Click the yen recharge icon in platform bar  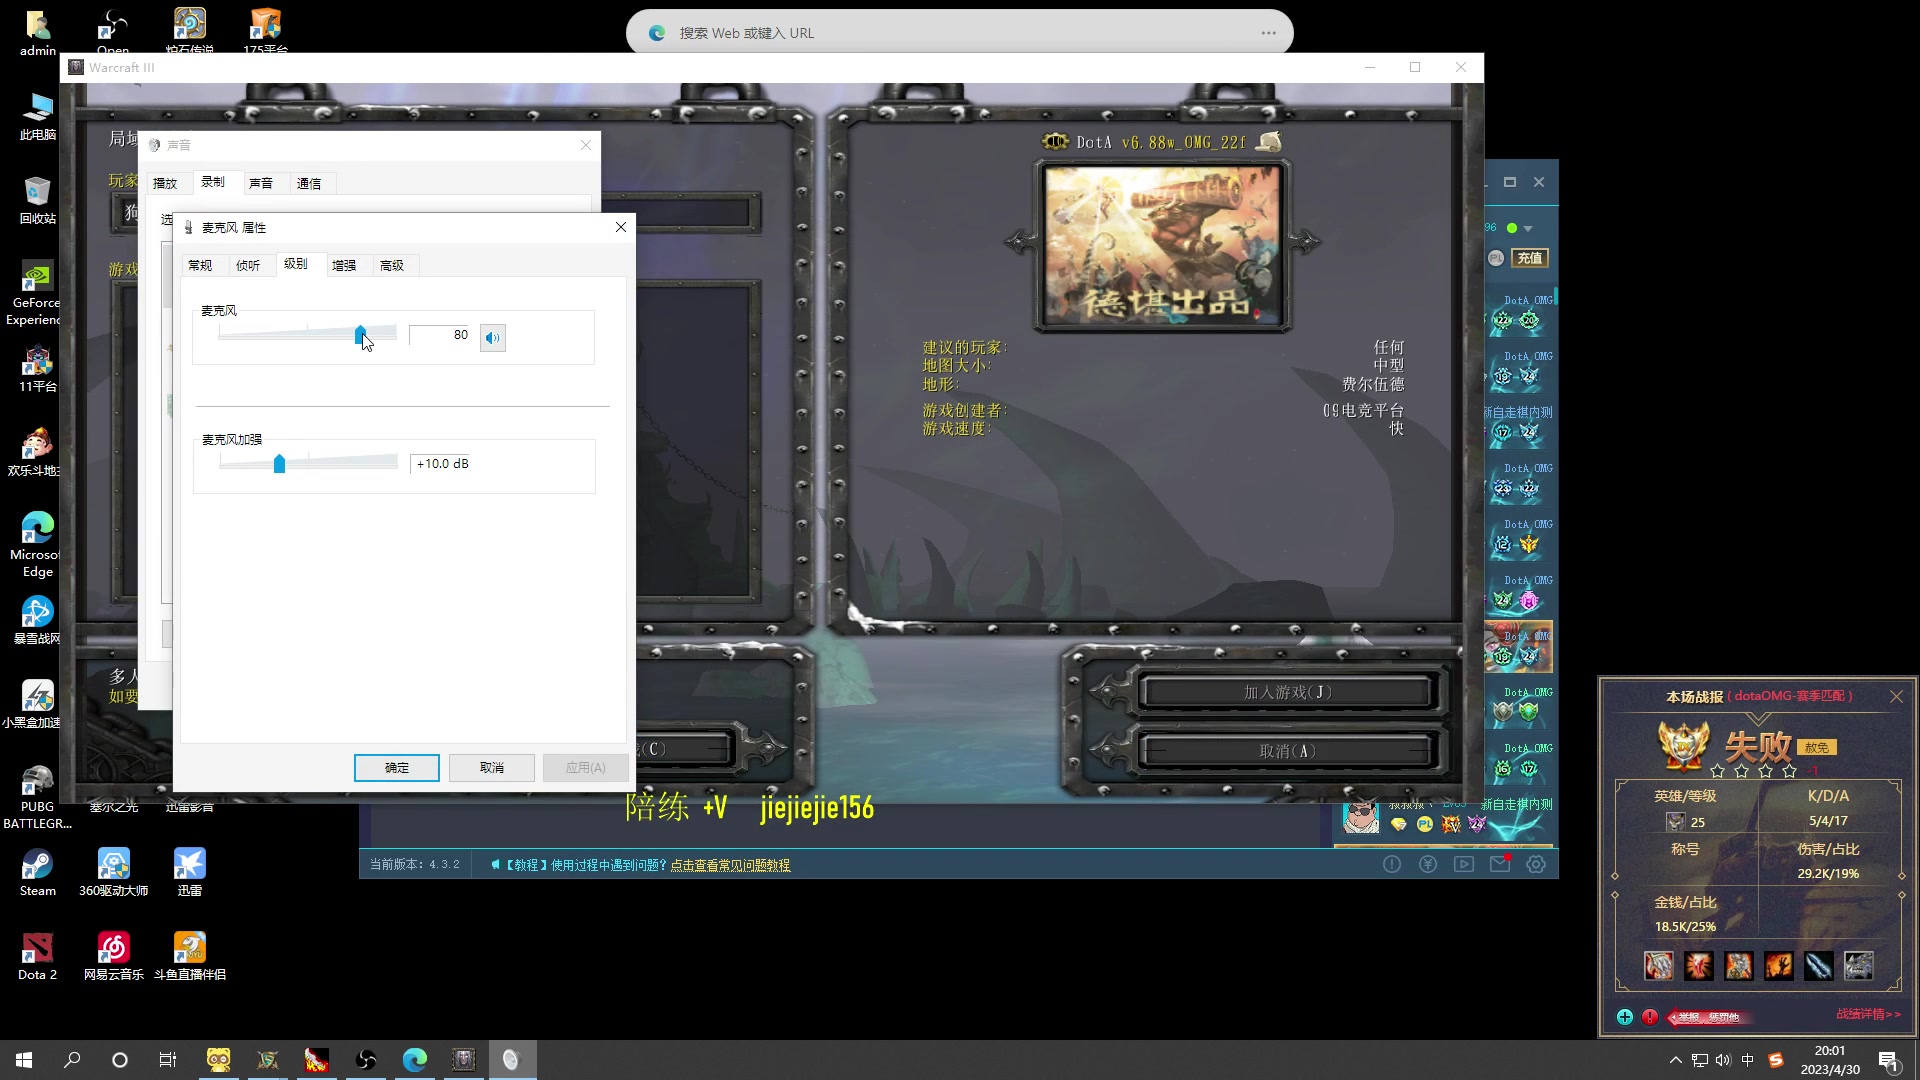[1428, 864]
